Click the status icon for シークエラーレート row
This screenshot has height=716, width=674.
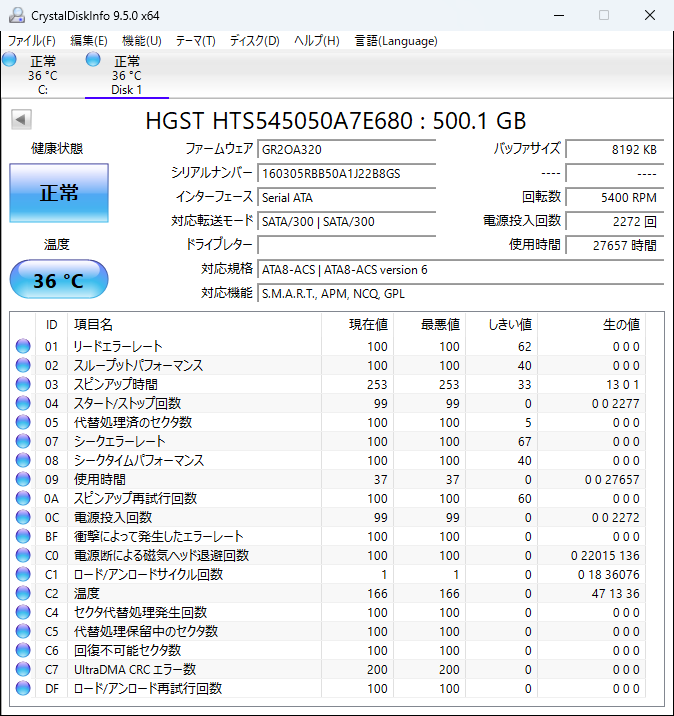click(x=23, y=441)
